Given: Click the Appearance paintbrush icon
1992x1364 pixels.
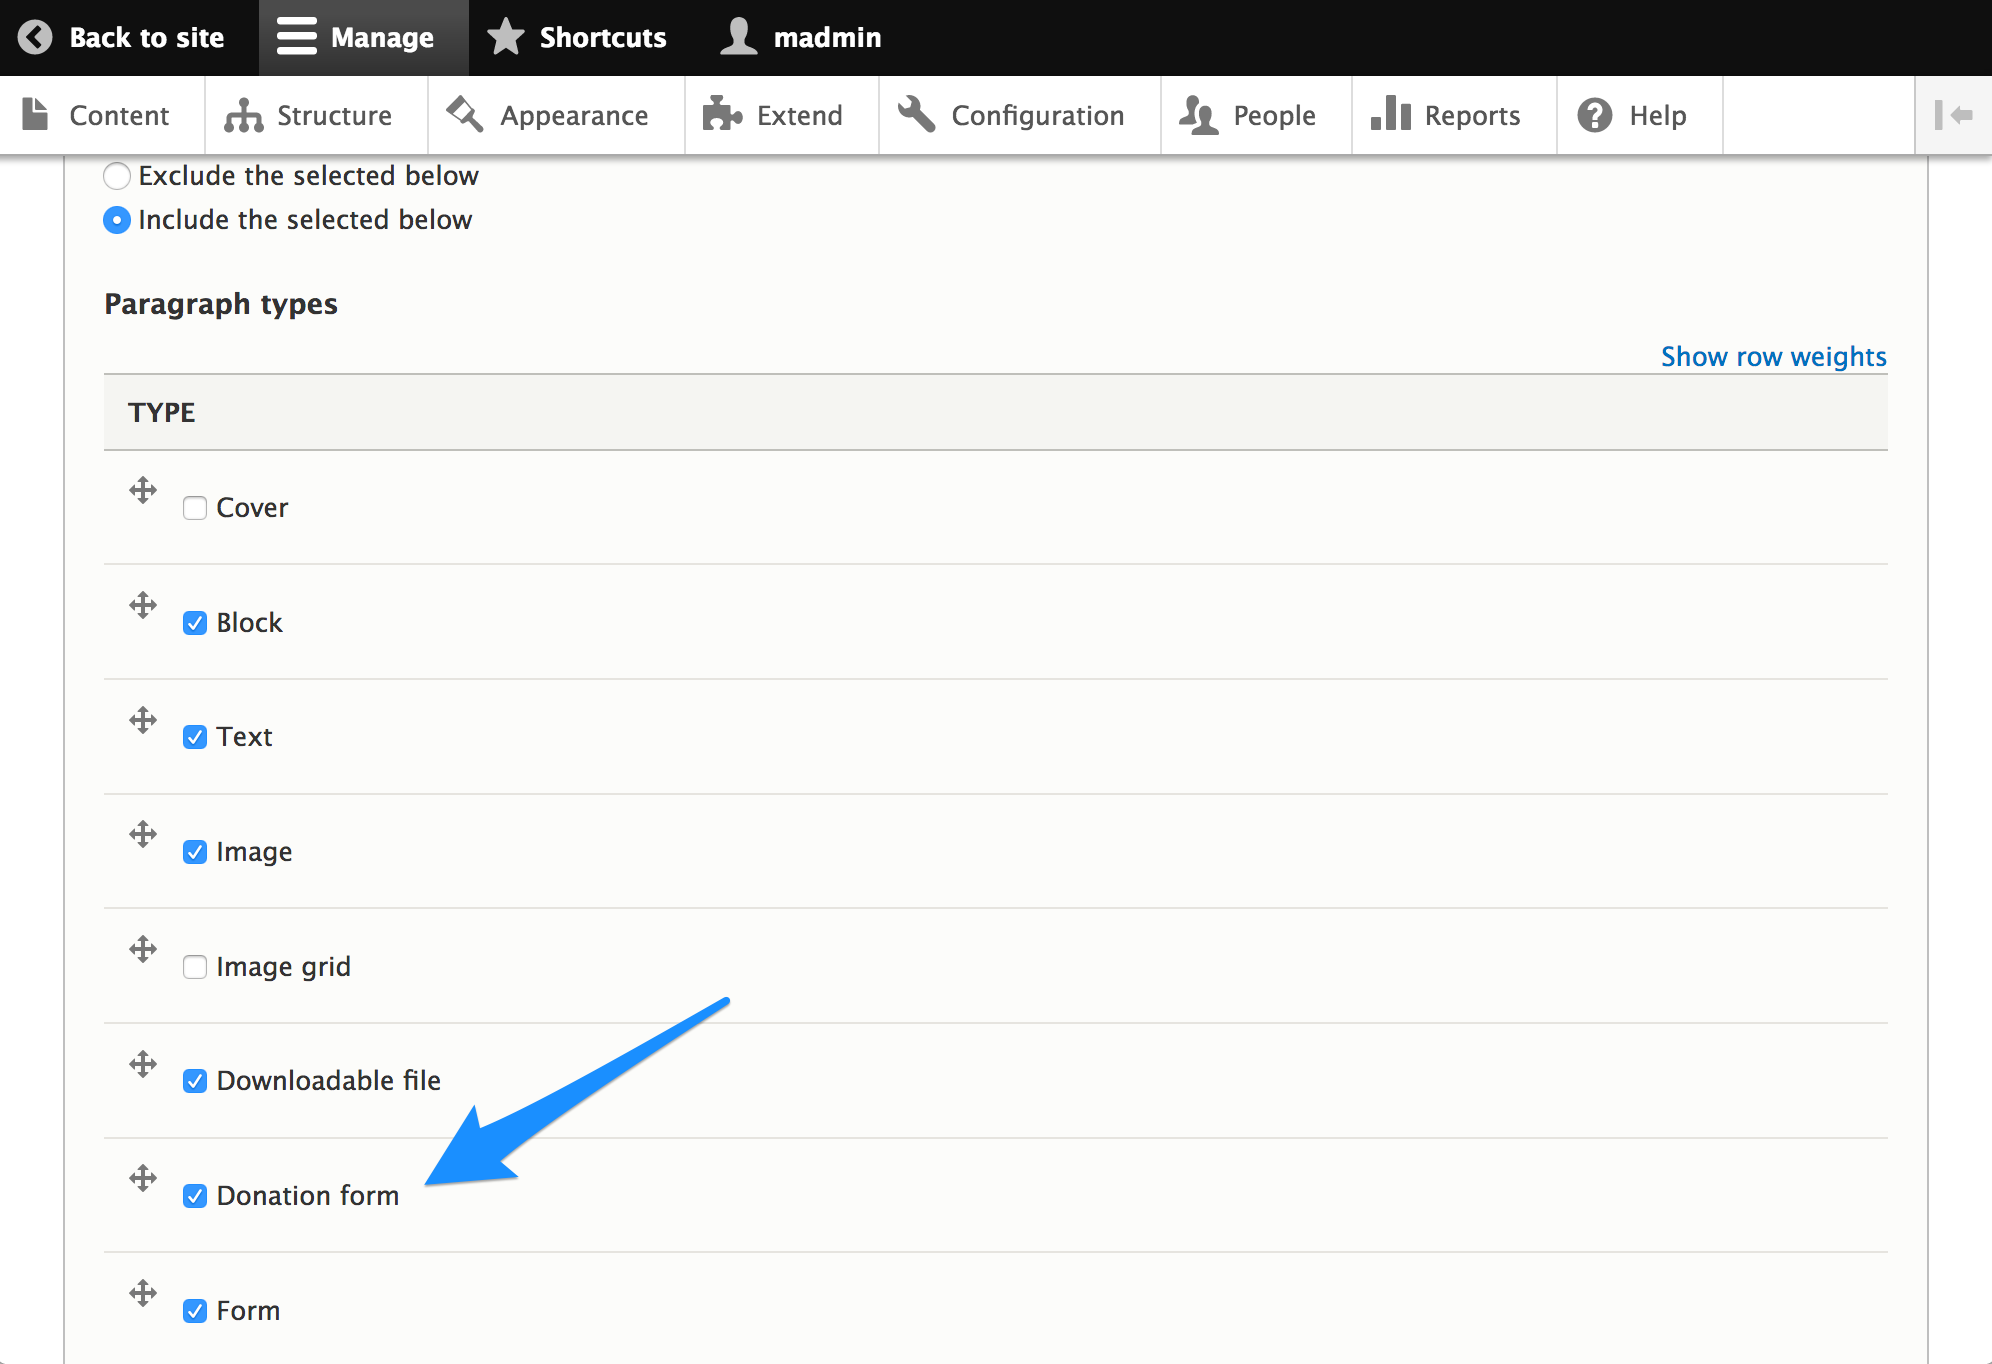Looking at the screenshot, I should pyautogui.click(x=465, y=114).
